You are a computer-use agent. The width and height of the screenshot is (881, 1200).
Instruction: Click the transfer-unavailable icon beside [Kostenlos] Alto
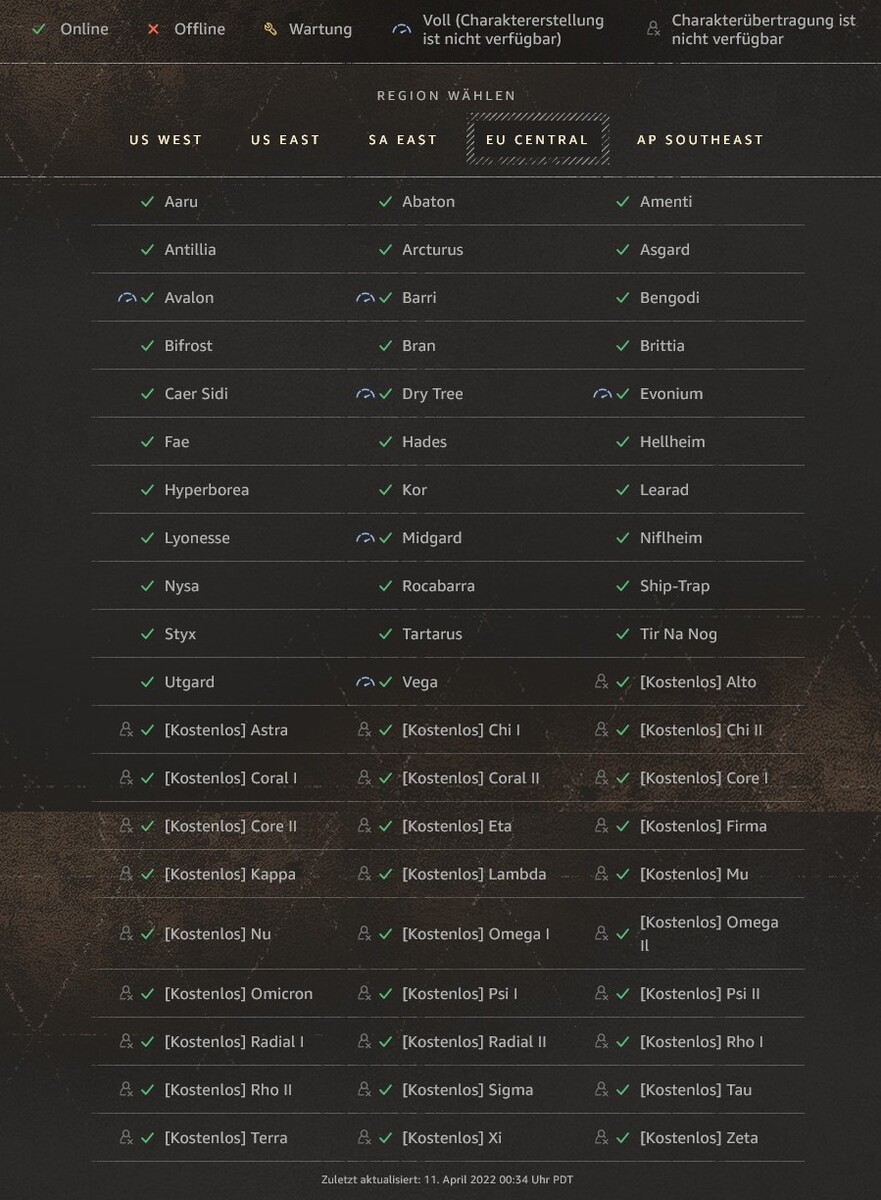[601, 682]
